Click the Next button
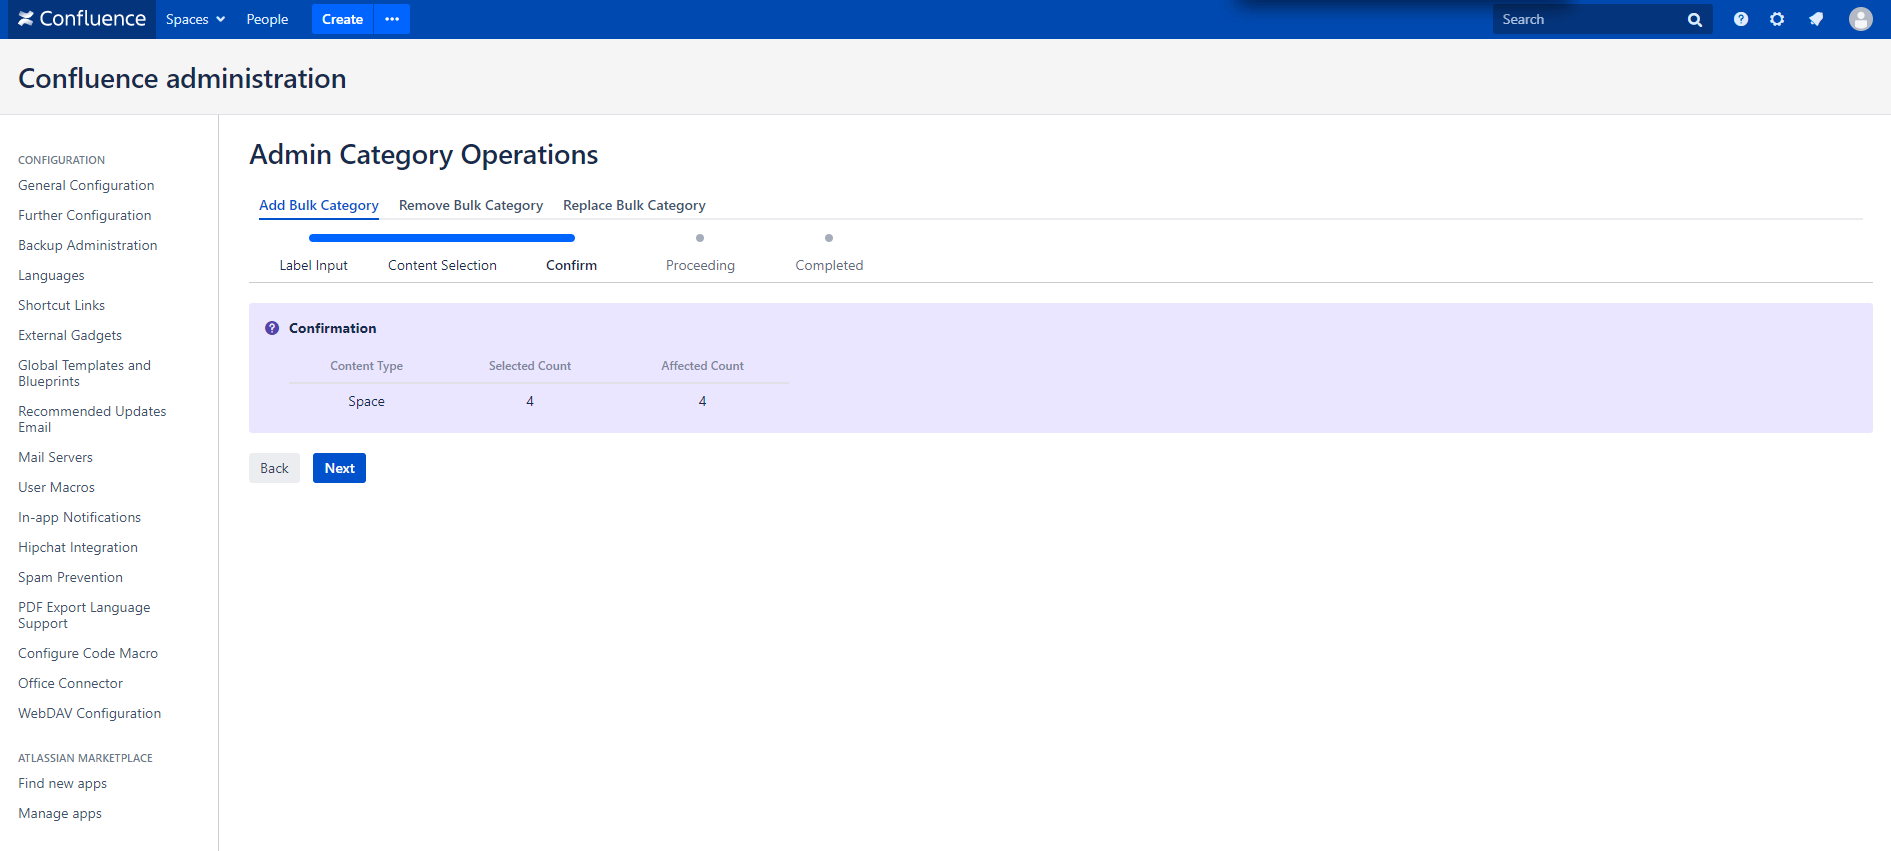 point(339,468)
